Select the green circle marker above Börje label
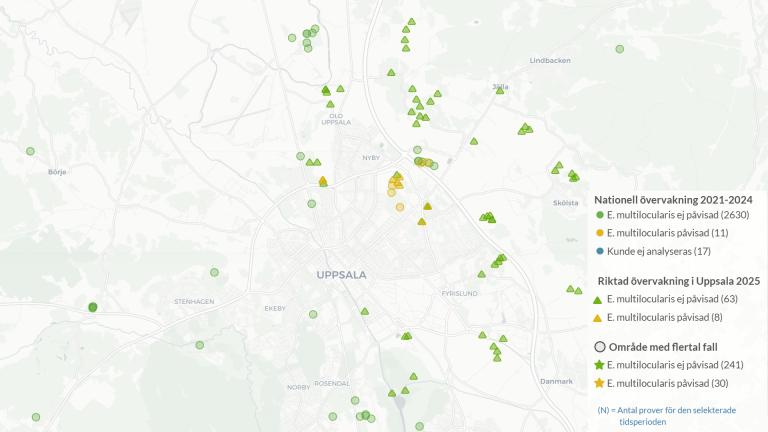The width and height of the screenshot is (768, 432). (31, 151)
